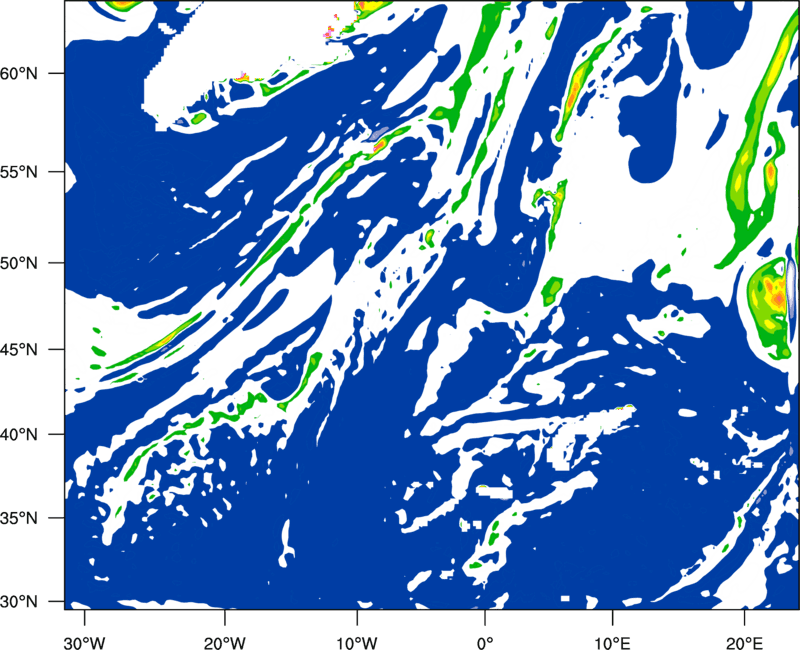Click the 0° longitude label
This screenshot has width=800, height=650.
485,642
